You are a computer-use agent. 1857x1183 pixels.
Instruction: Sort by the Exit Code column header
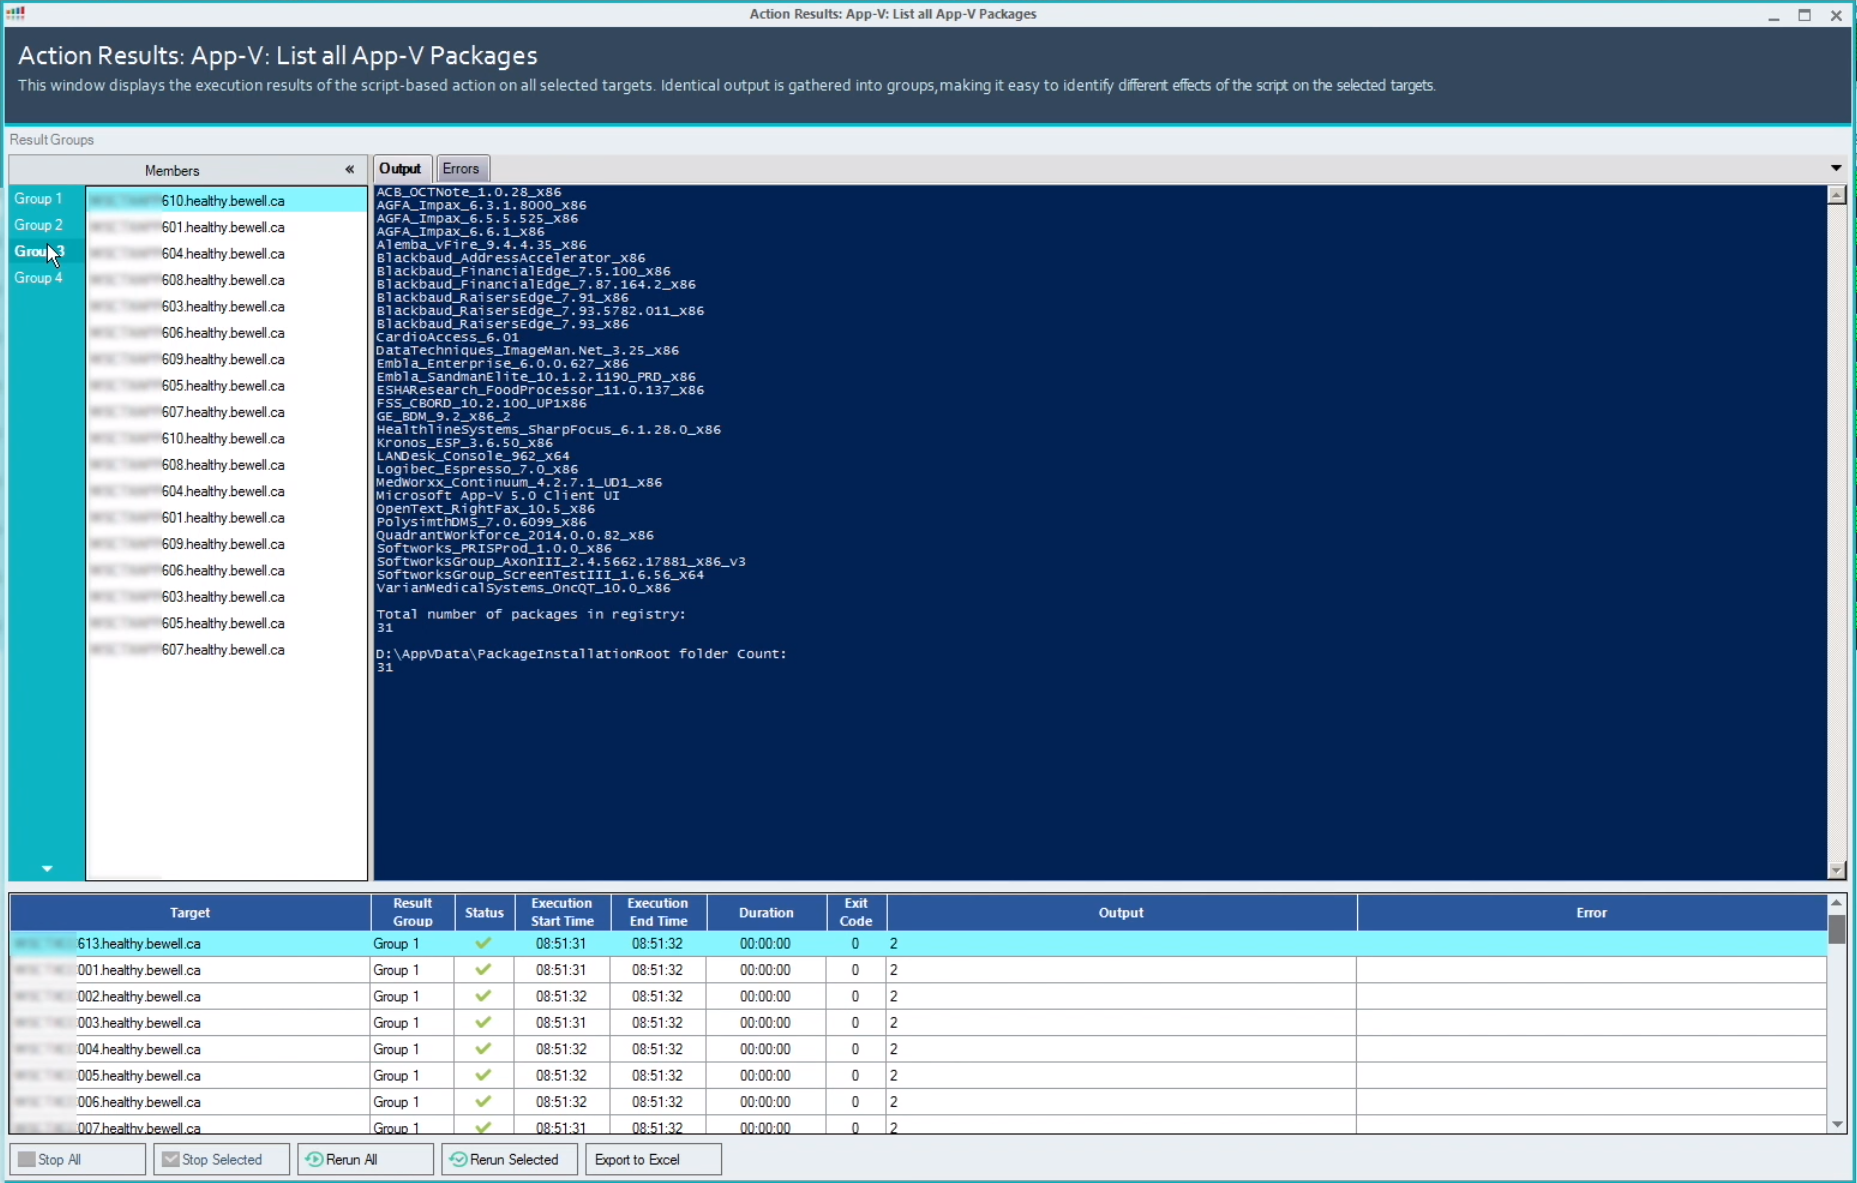(x=856, y=912)
